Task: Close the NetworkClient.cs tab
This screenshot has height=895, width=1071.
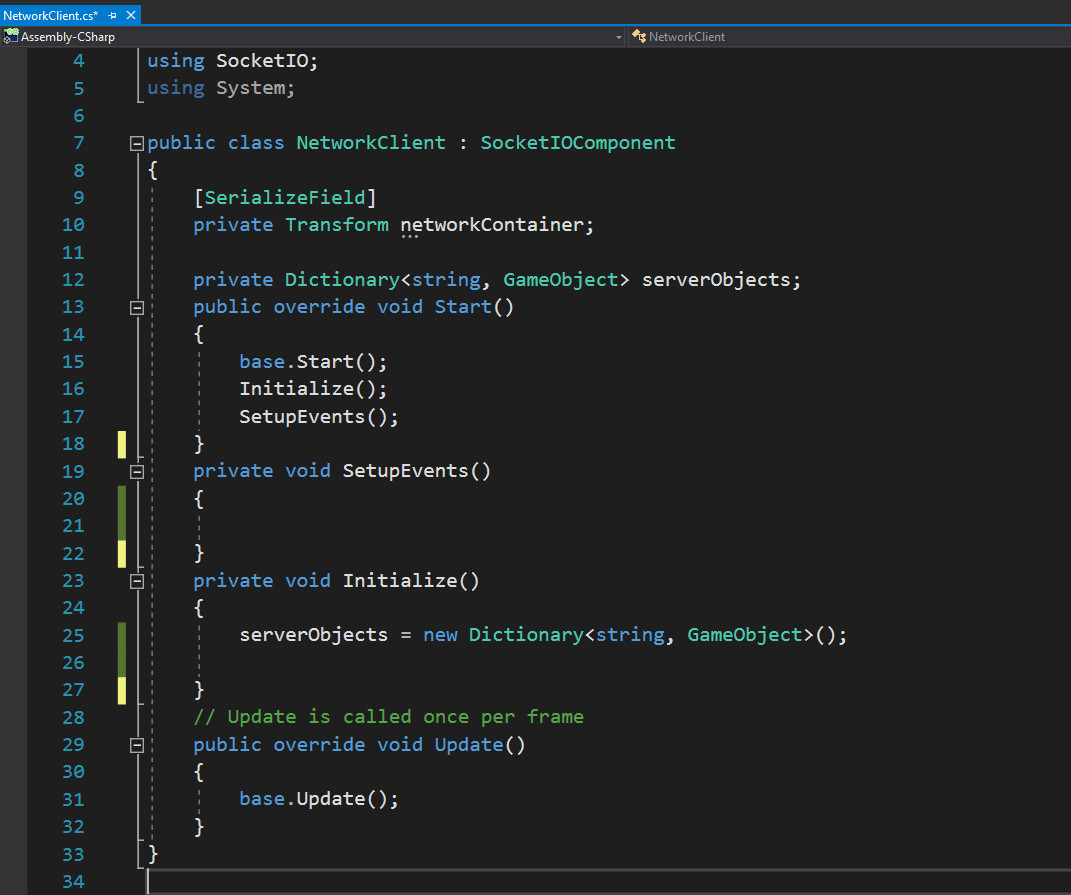Action: point(130,15)
